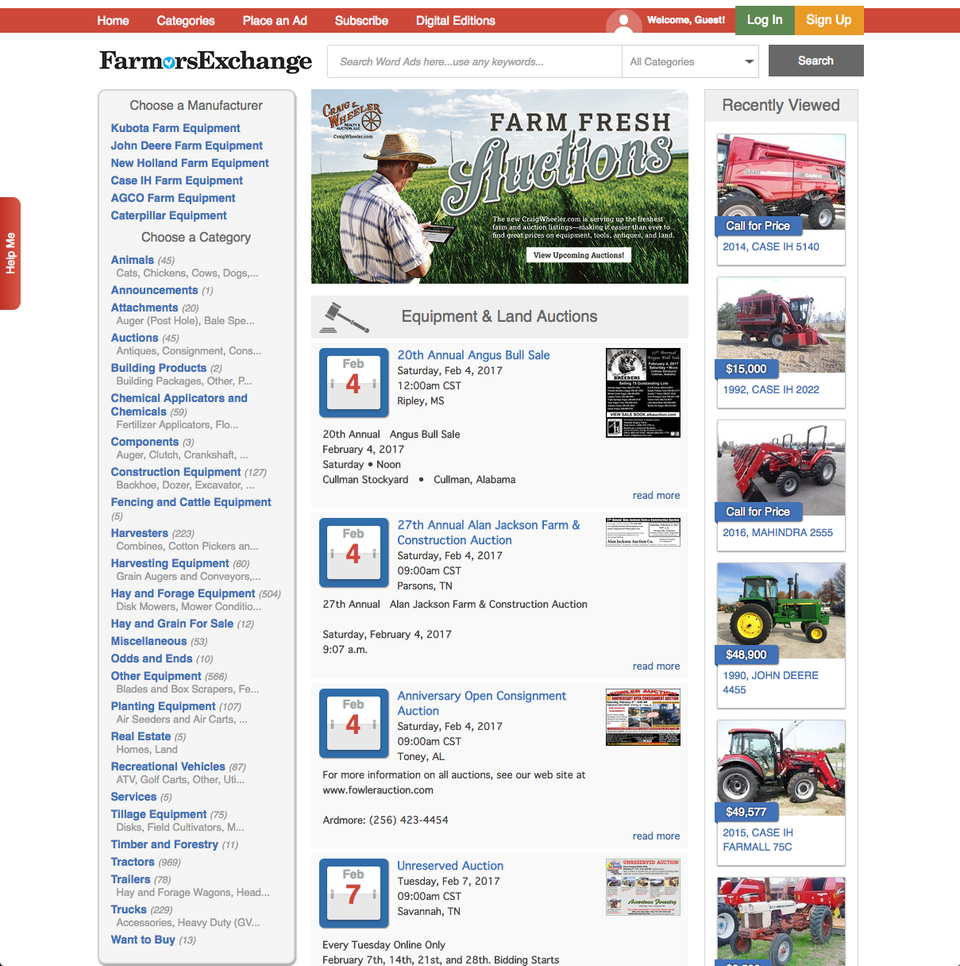Click the Feb 7 calendar icon for Unreserved Auction
This screenshot has height=966, width=960.
354,893
